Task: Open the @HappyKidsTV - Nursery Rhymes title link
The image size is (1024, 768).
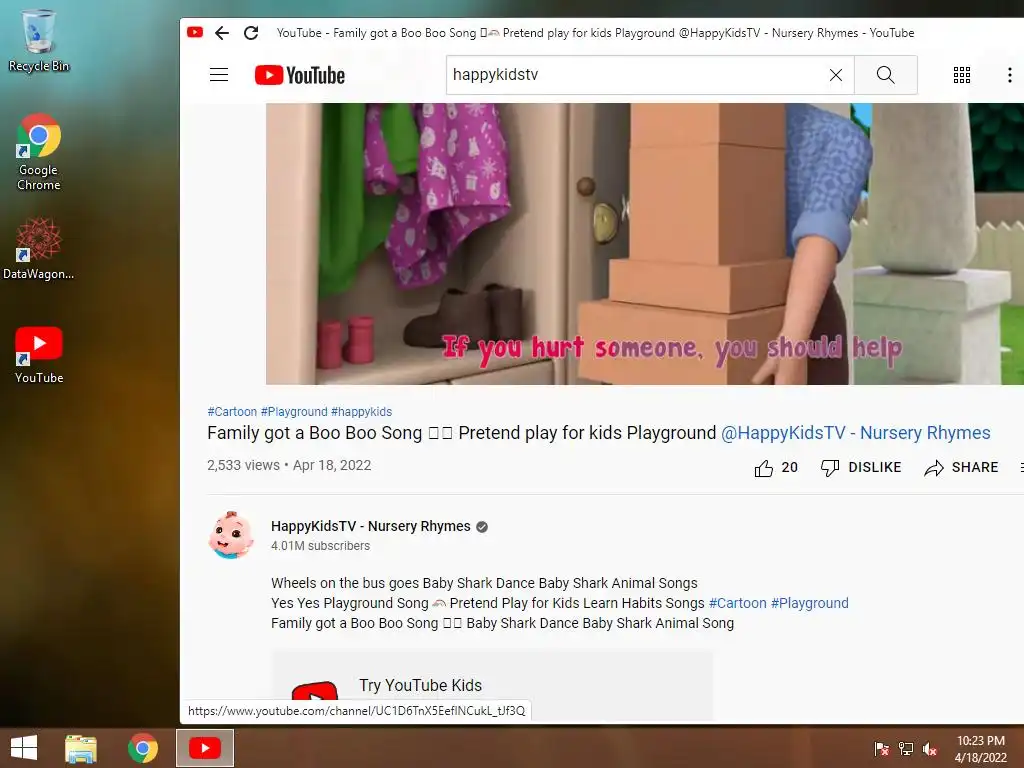Action: pos(856,433)
